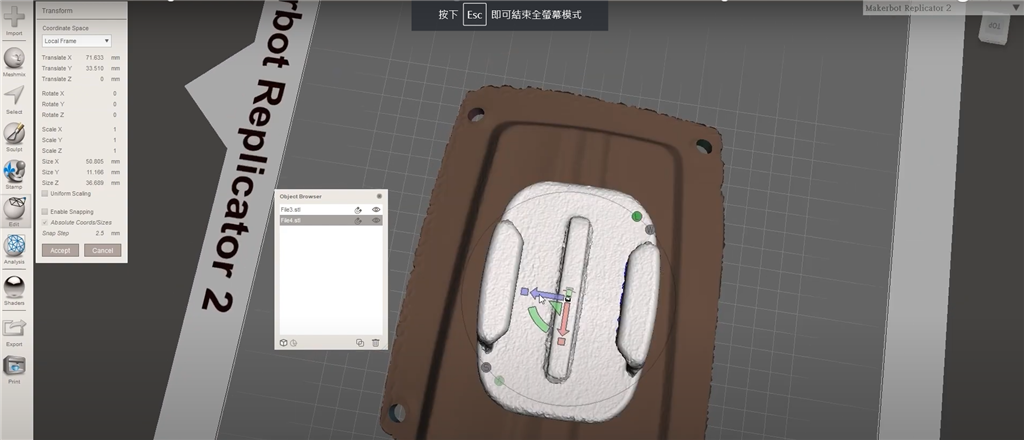Choose the Sculpt tool
Viewport: 1024px width, 440px height.
[x=14, y=134]
